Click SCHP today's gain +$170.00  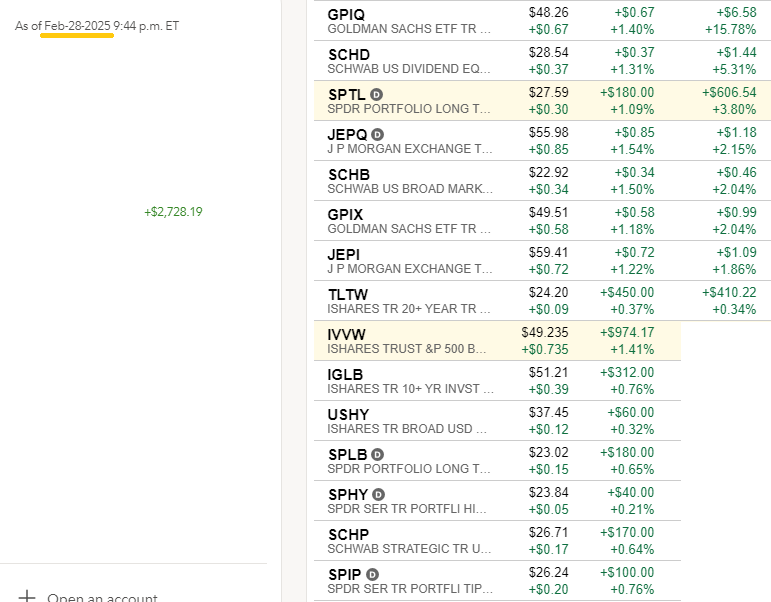627,532
